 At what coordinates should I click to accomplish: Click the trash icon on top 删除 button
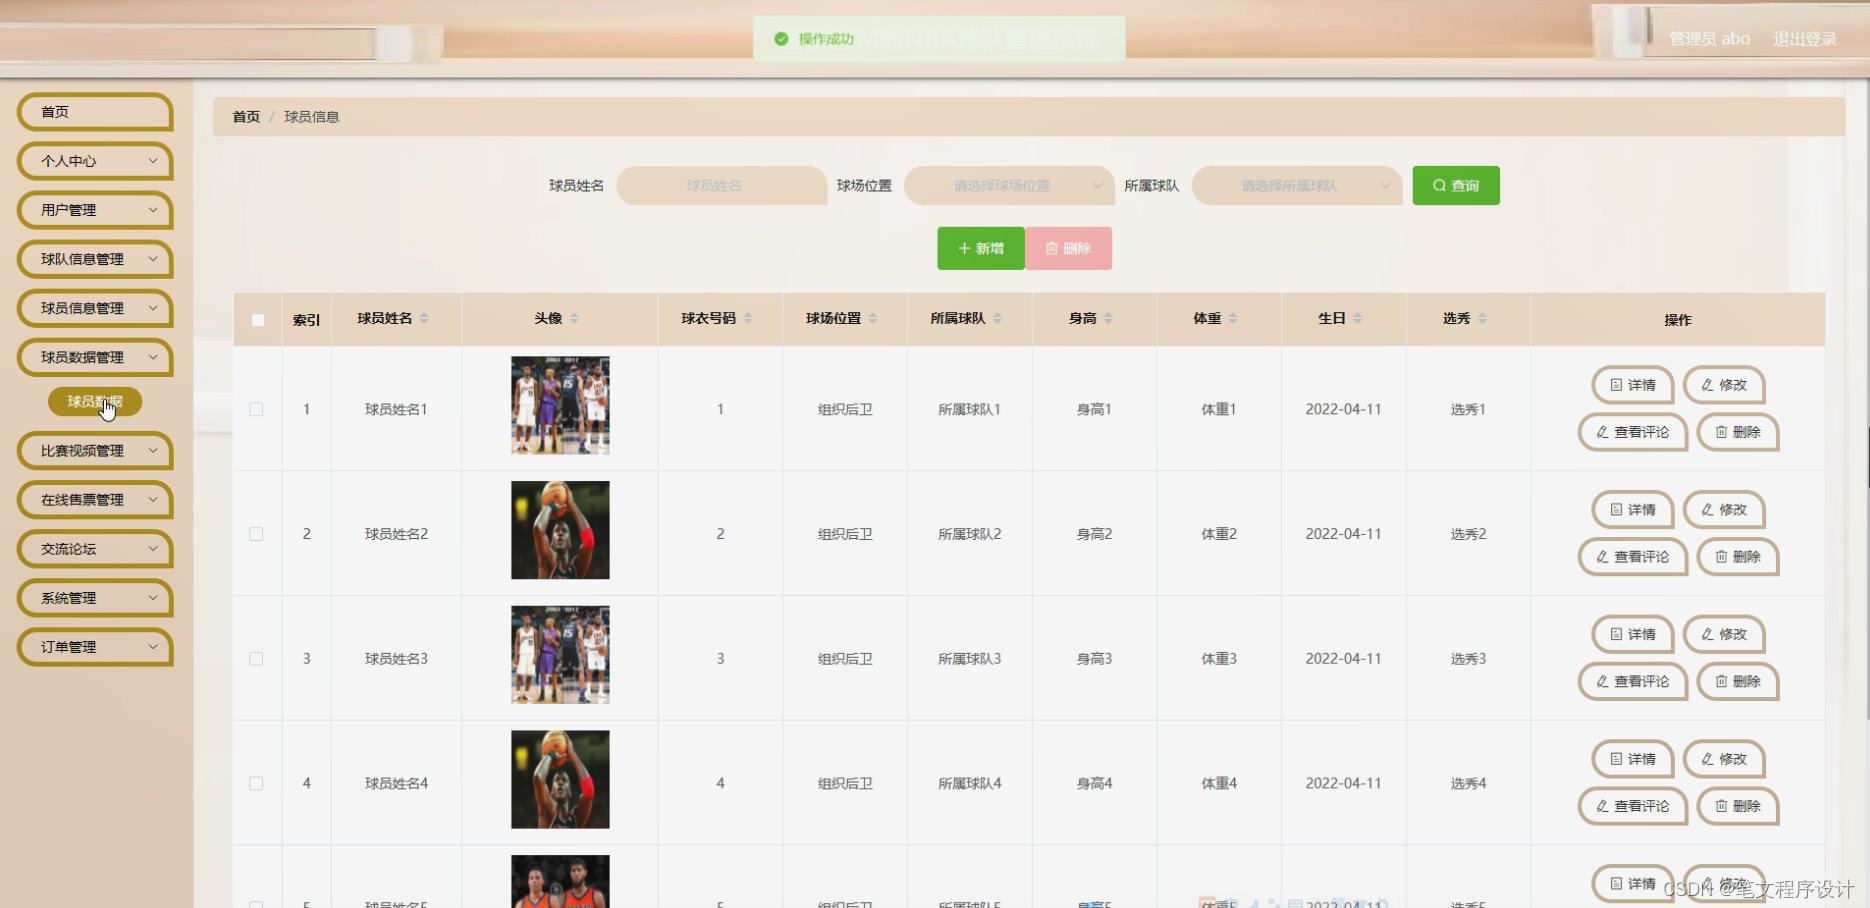(1050, 247)
